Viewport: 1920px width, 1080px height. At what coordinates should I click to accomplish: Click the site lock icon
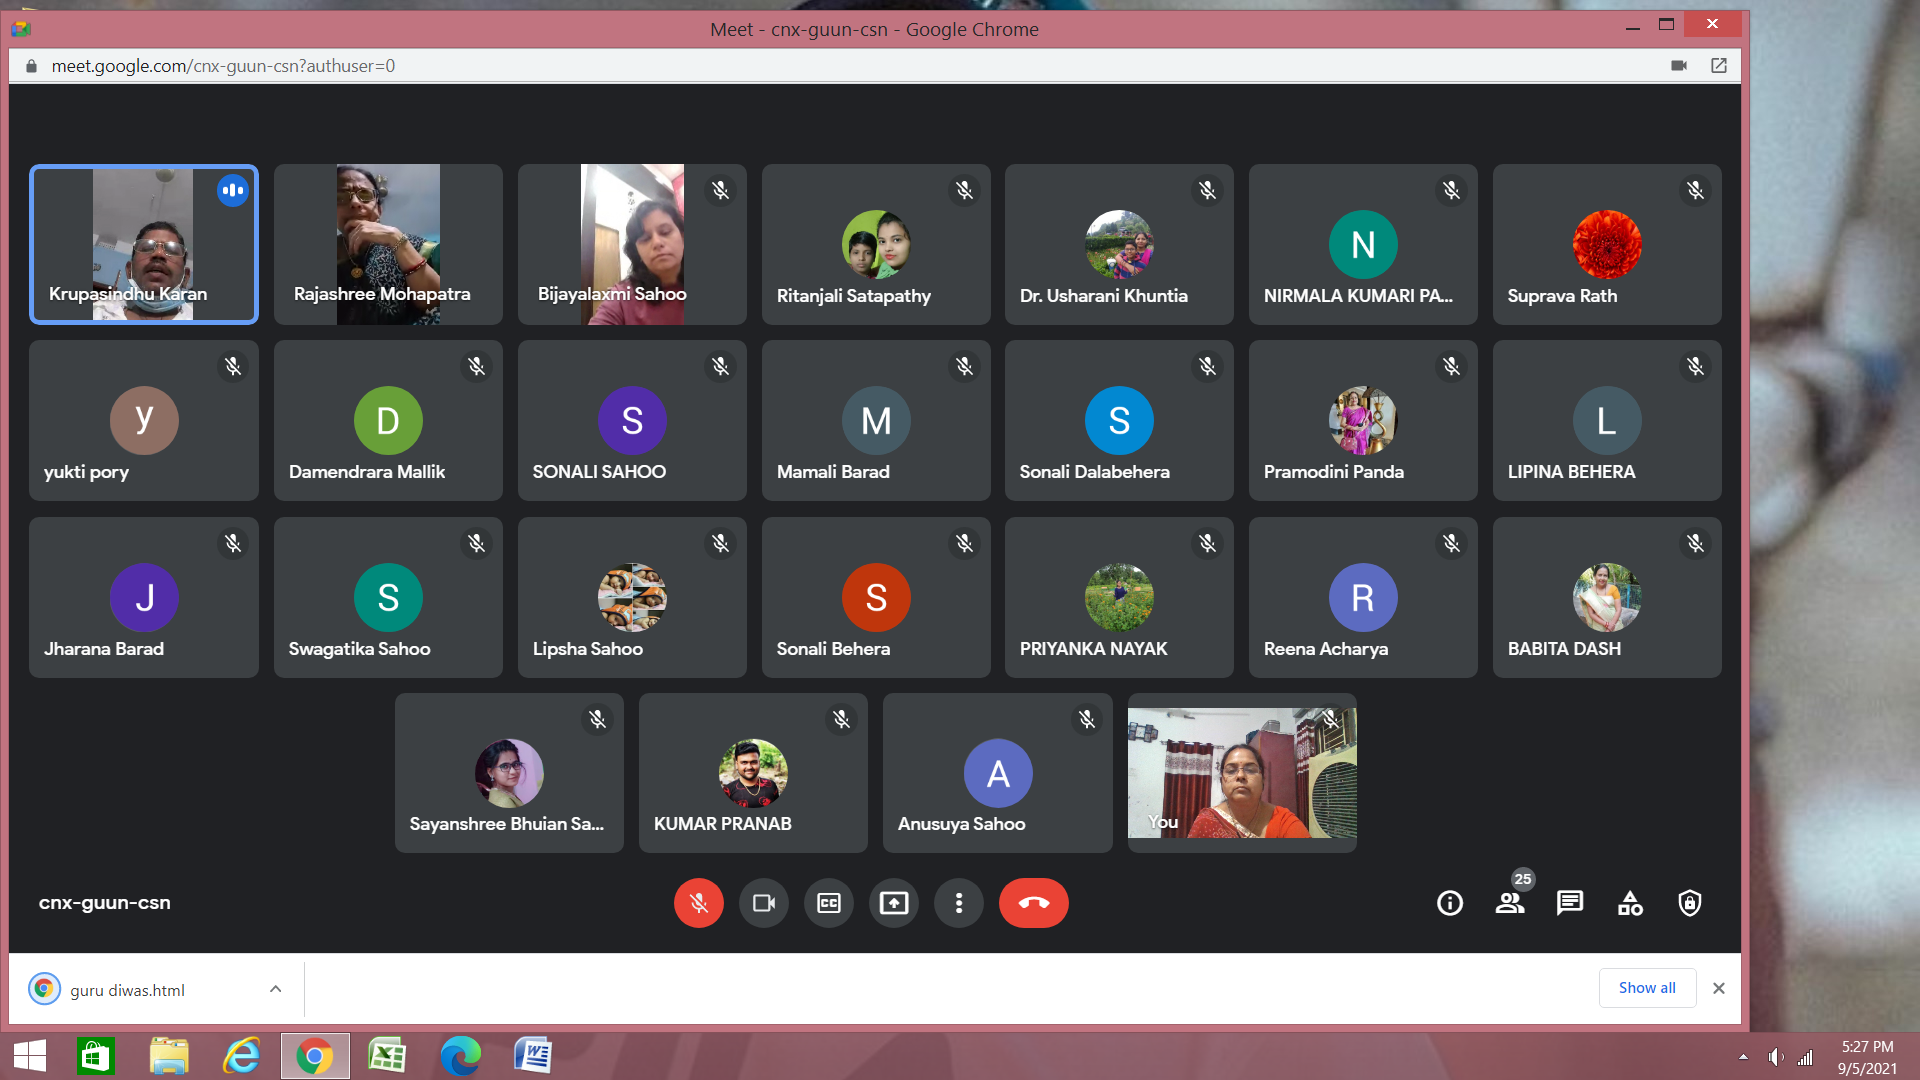pyautogui.click(x=31, y=66)
